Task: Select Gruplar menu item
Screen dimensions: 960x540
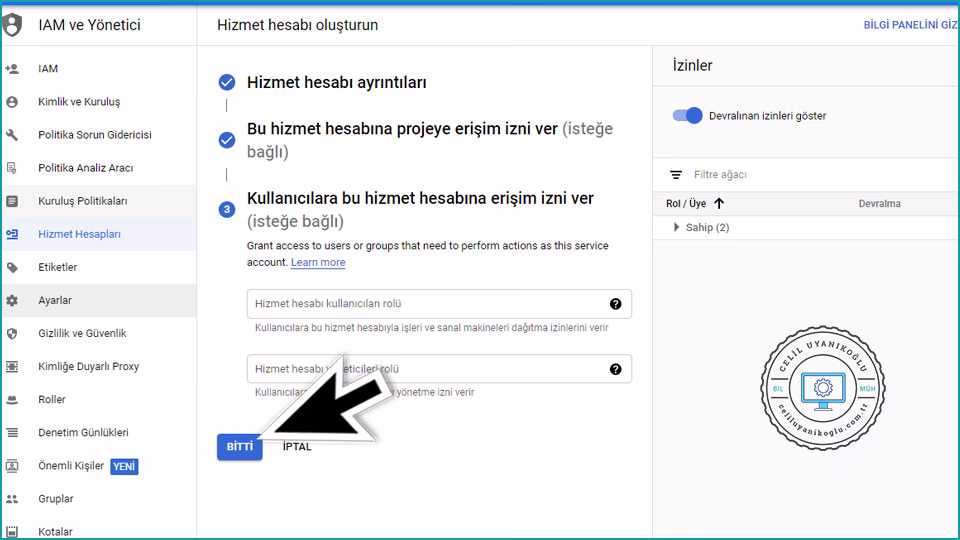Action: [99, 498]
